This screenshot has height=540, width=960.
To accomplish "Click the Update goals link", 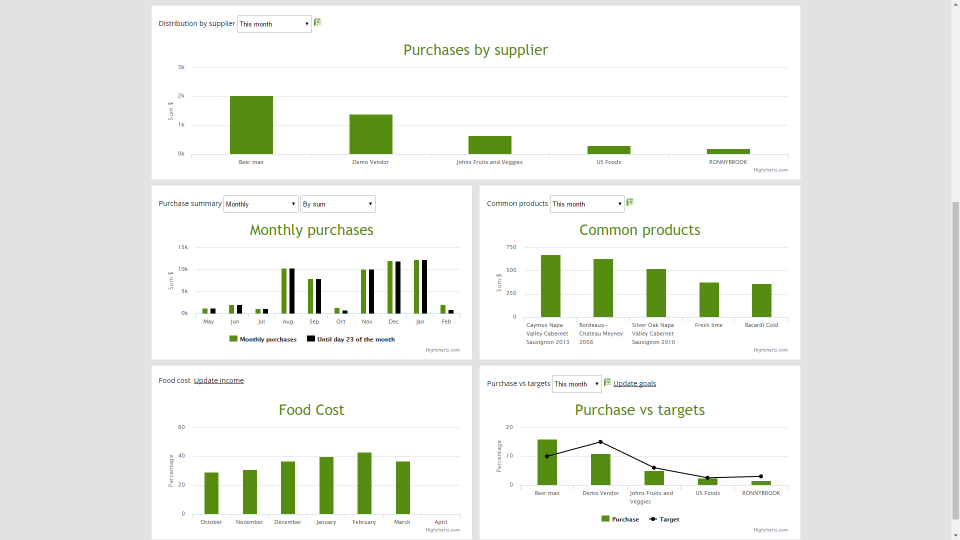I will (x=634, y=383).
